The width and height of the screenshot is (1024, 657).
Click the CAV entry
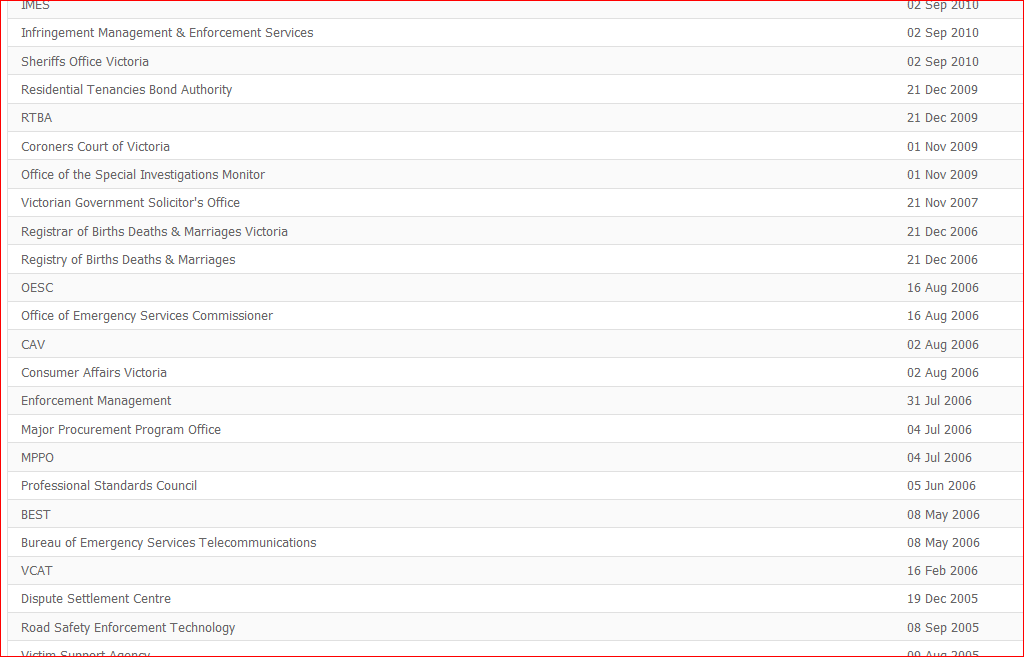33,345
